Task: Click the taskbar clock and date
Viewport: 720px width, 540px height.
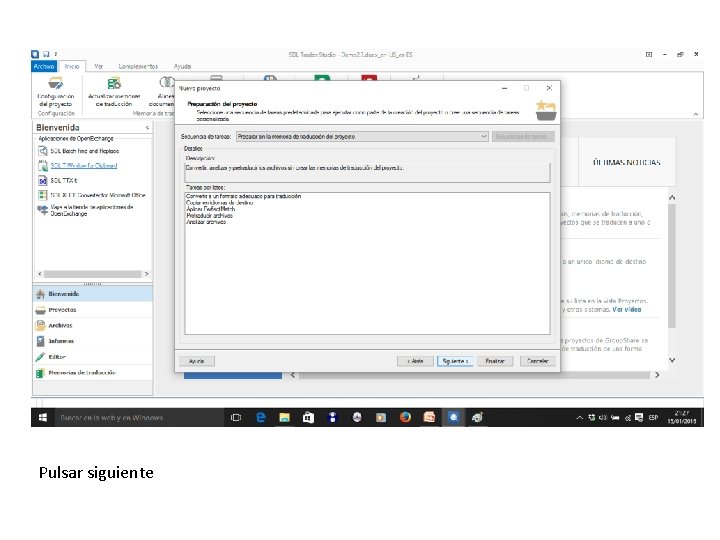Action: (681, 417)
